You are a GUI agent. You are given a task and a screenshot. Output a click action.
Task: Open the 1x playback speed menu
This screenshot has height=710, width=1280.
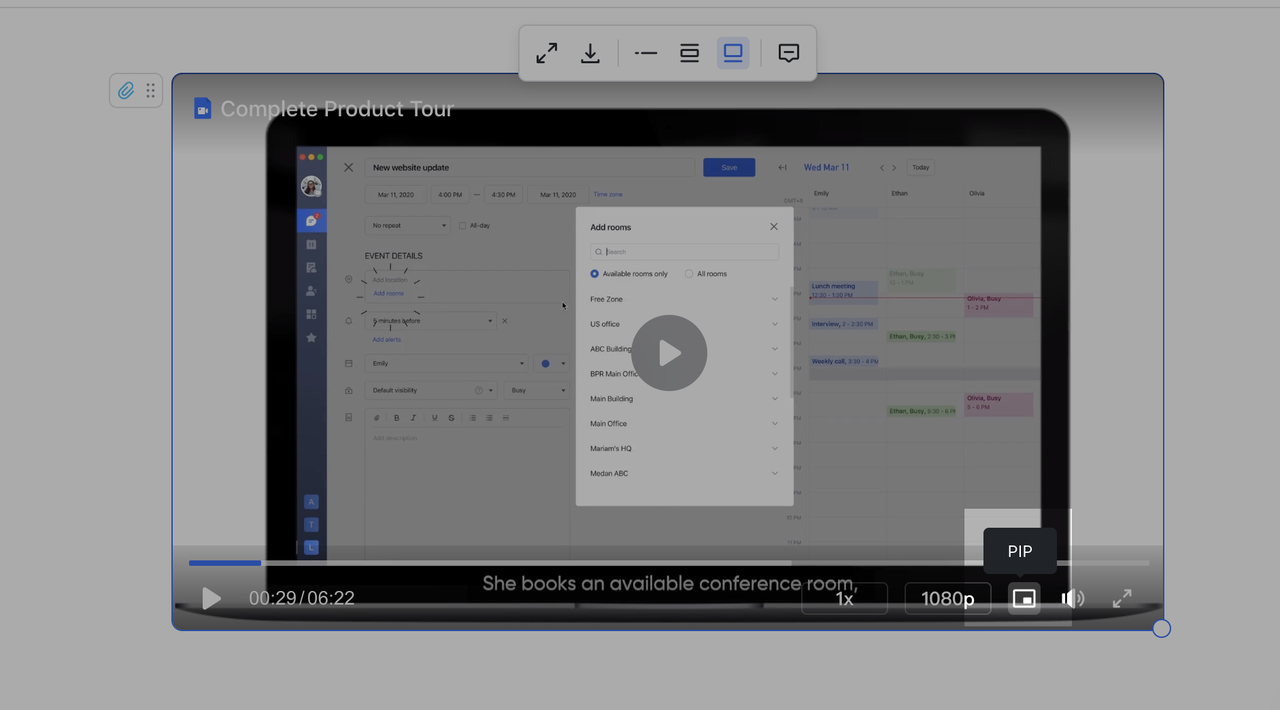[x=844, y=598]
